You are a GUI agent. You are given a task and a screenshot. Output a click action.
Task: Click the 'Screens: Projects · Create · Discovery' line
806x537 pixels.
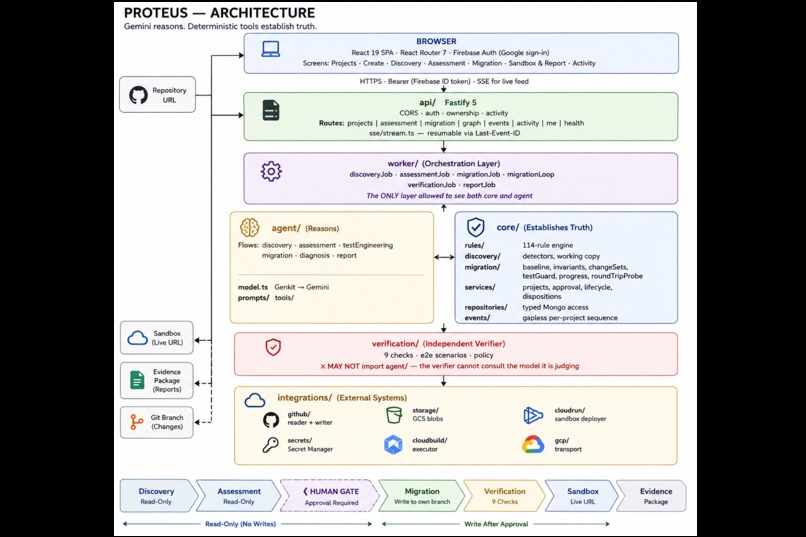click(x=449, y=63)
